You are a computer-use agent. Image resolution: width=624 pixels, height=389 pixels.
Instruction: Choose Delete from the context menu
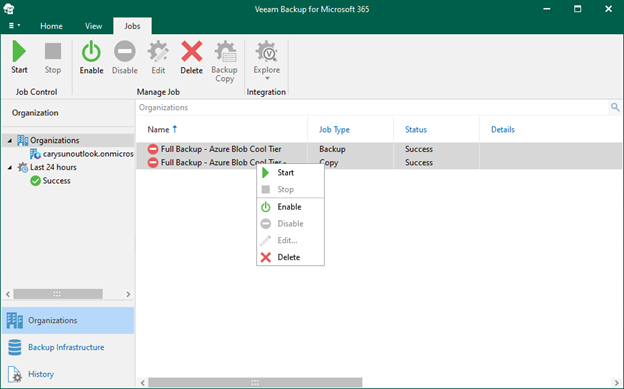click(x=291, y=257)
